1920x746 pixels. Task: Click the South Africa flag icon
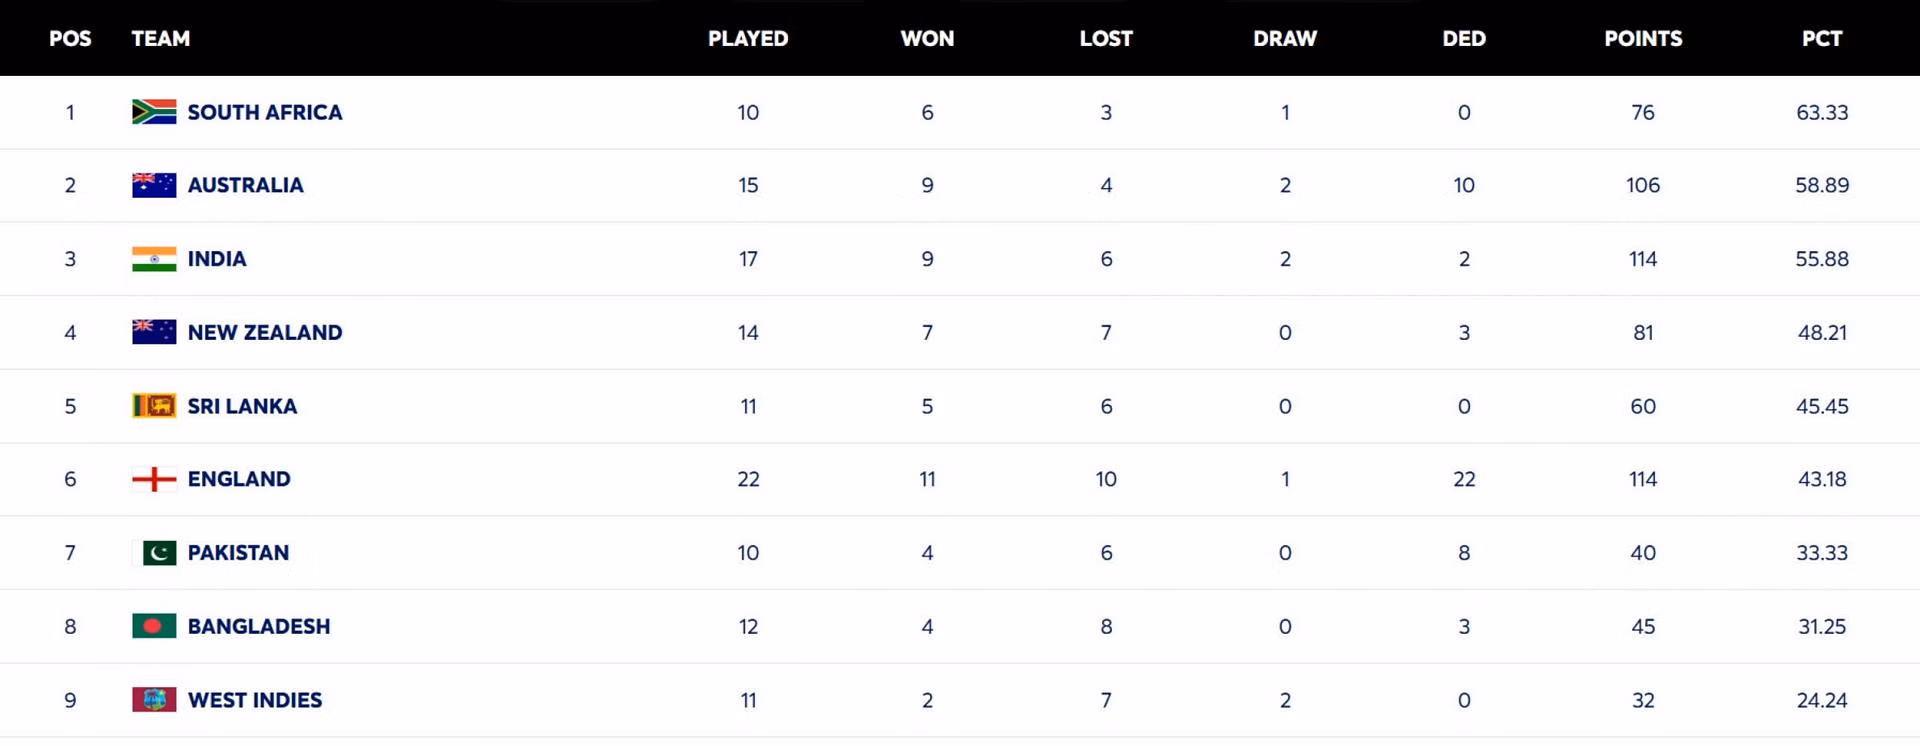pos(154,112)
